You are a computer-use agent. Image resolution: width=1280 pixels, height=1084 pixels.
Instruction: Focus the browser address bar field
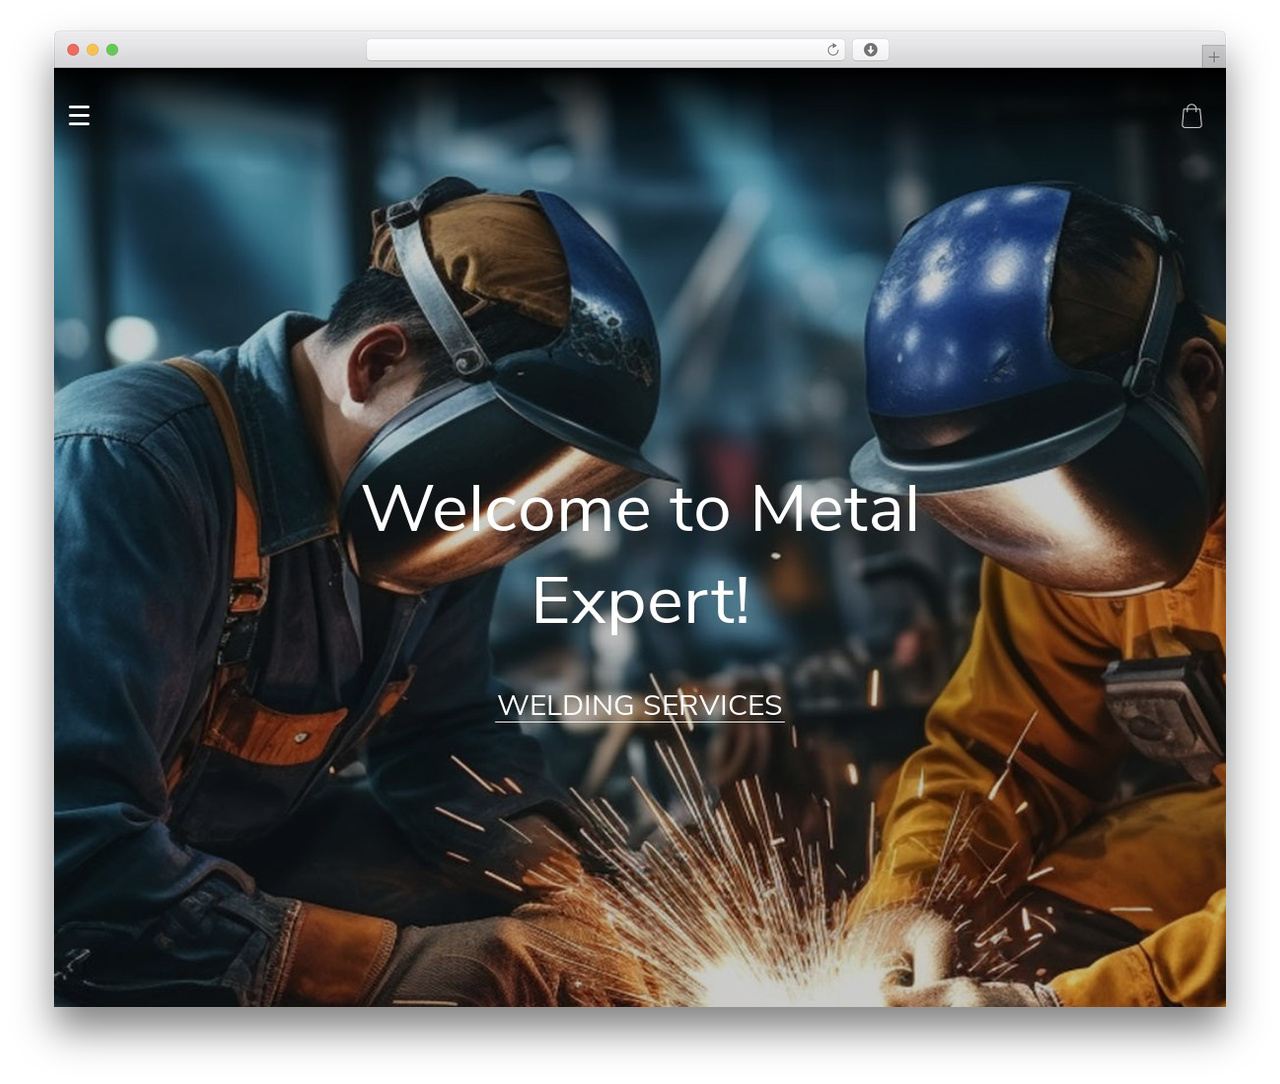pos(605,50)
